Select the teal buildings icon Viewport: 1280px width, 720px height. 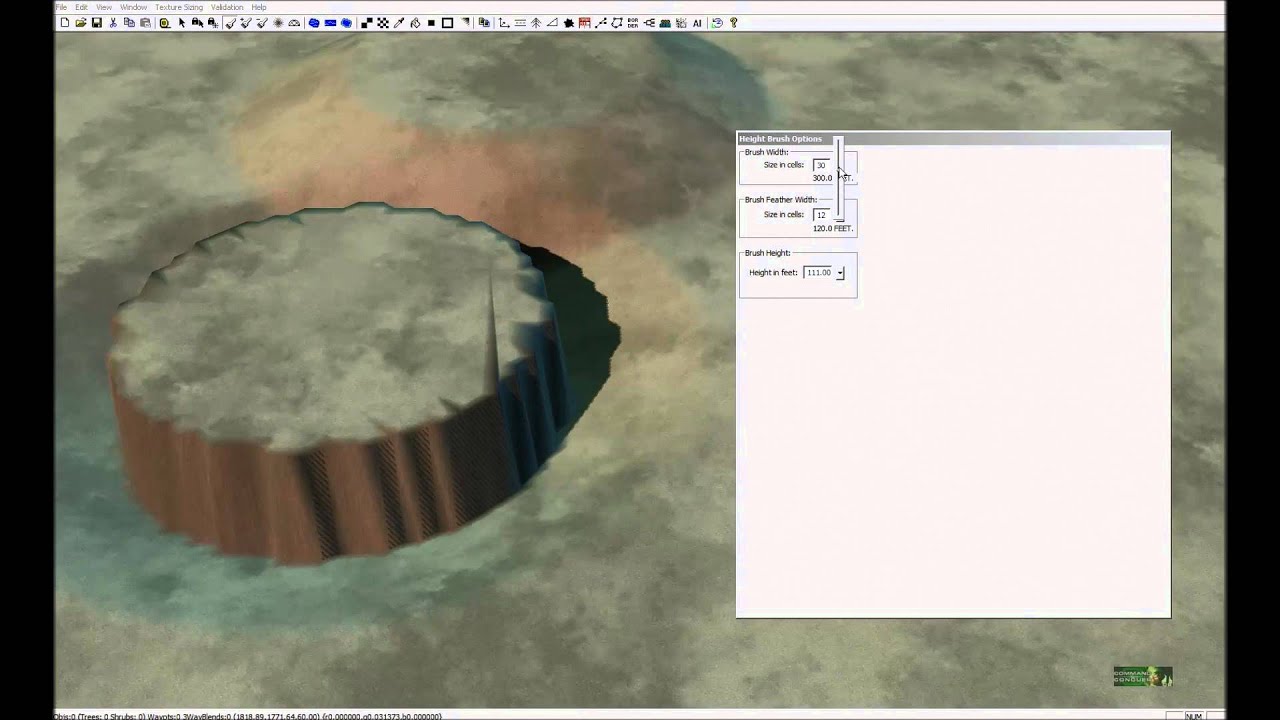pos(665,22)
